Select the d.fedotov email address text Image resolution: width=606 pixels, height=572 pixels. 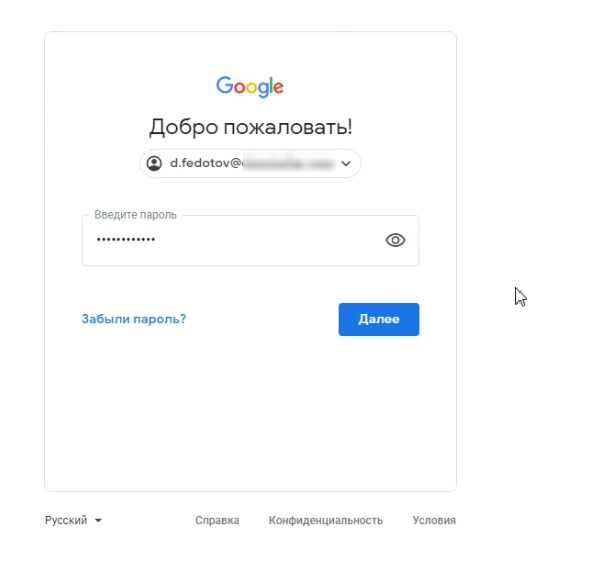205,163
